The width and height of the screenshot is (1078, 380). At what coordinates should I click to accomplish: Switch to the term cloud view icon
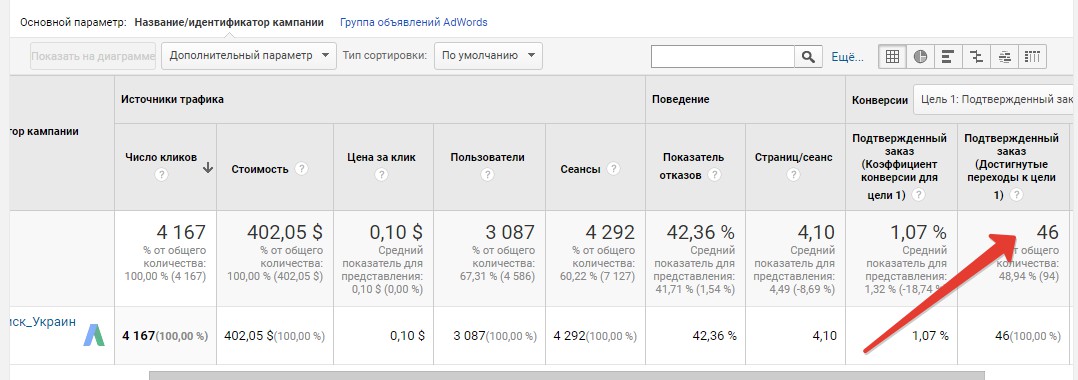click(1004, 57)
